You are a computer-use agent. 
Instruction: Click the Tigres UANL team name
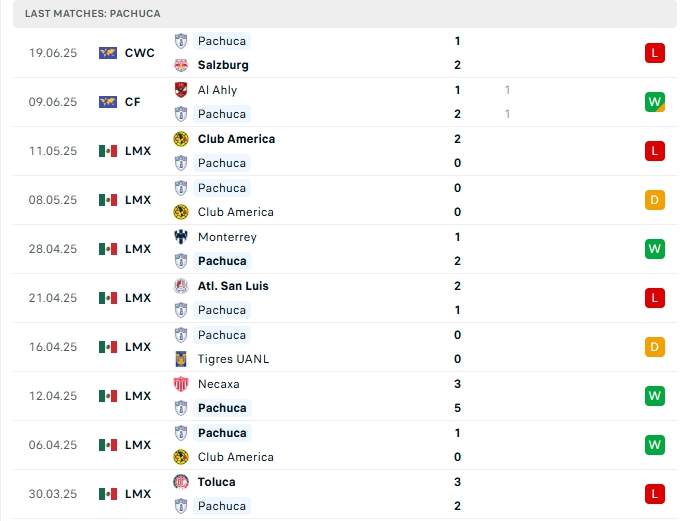coord(233,359)
